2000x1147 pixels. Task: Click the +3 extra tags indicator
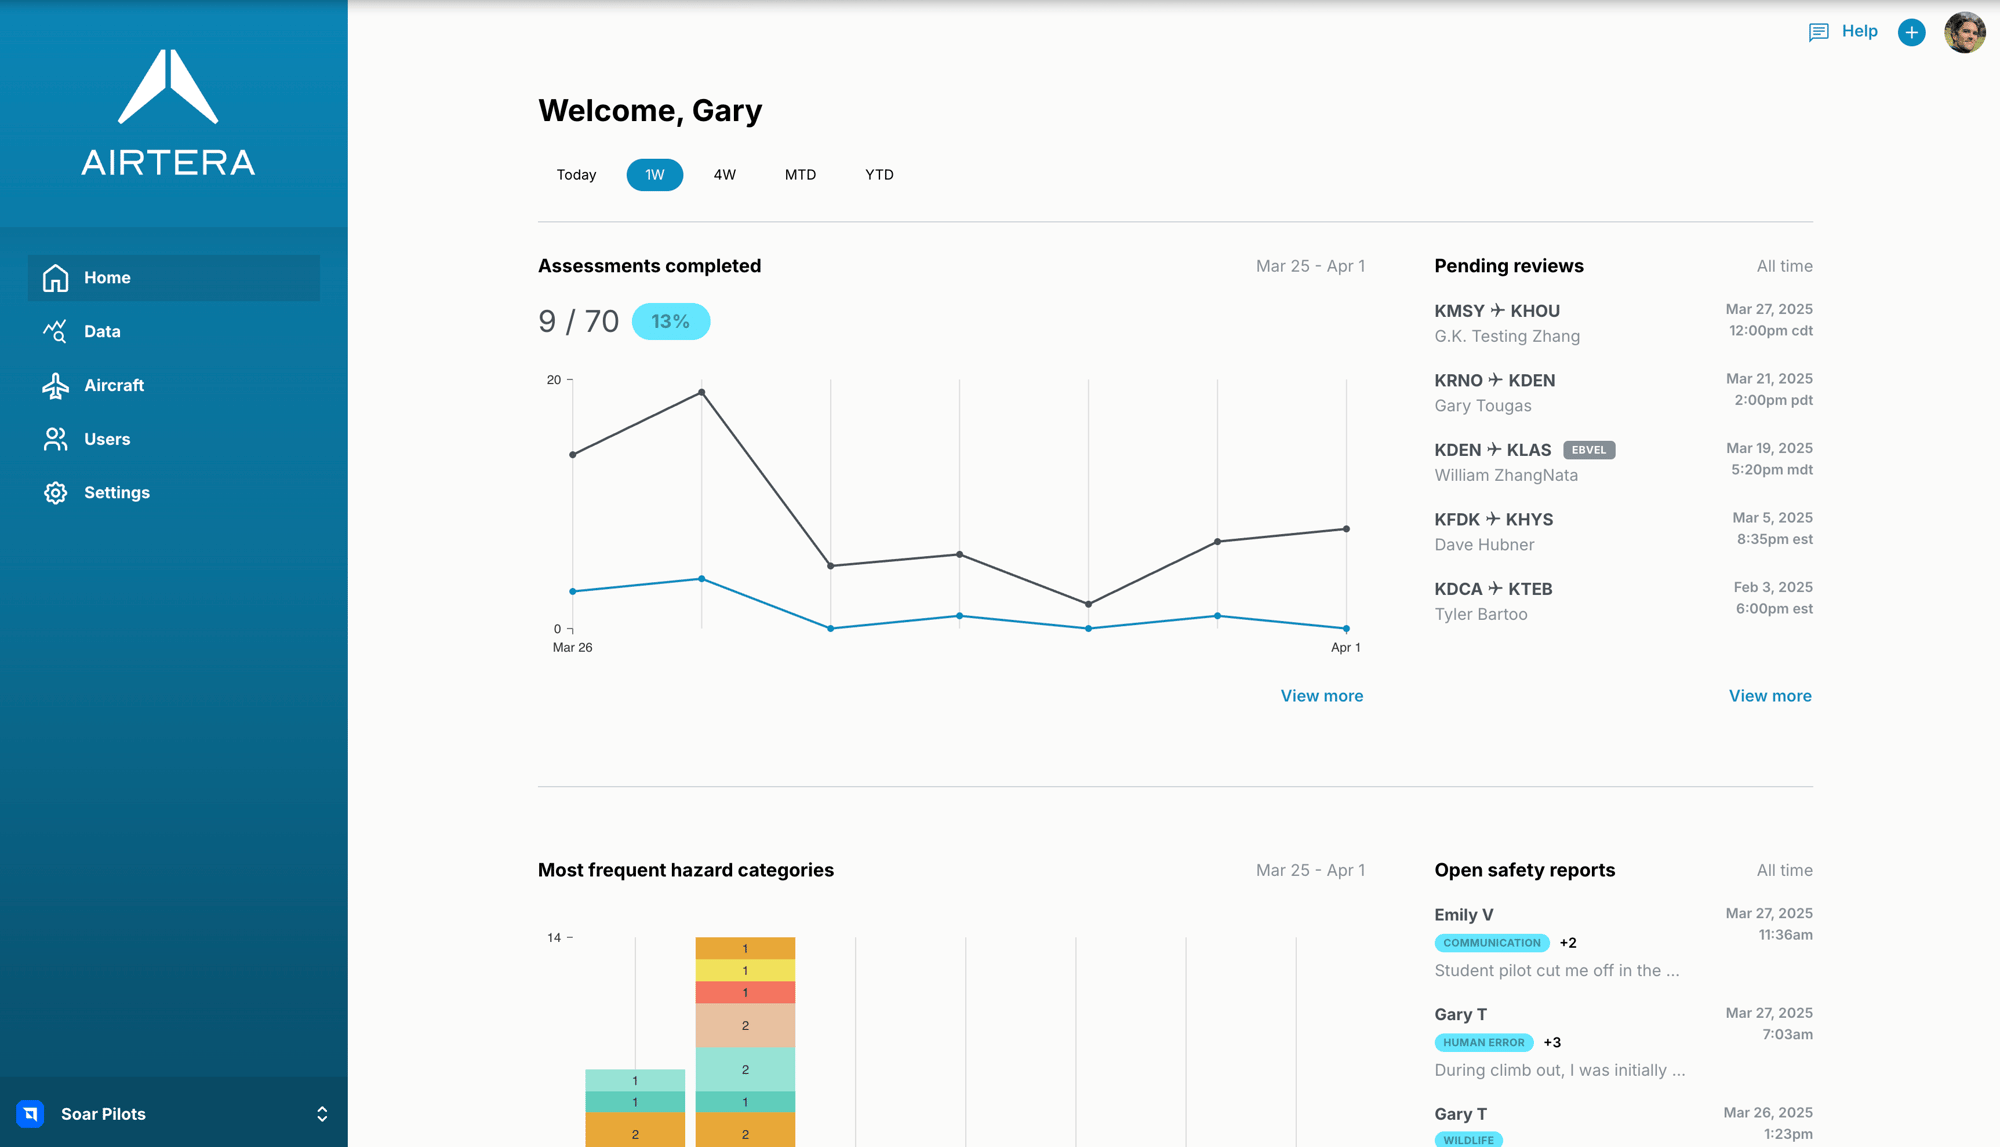click(1552, 1042)
